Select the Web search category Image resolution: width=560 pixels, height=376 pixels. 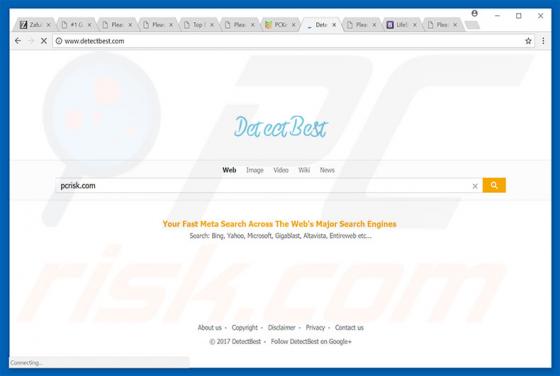229,170
